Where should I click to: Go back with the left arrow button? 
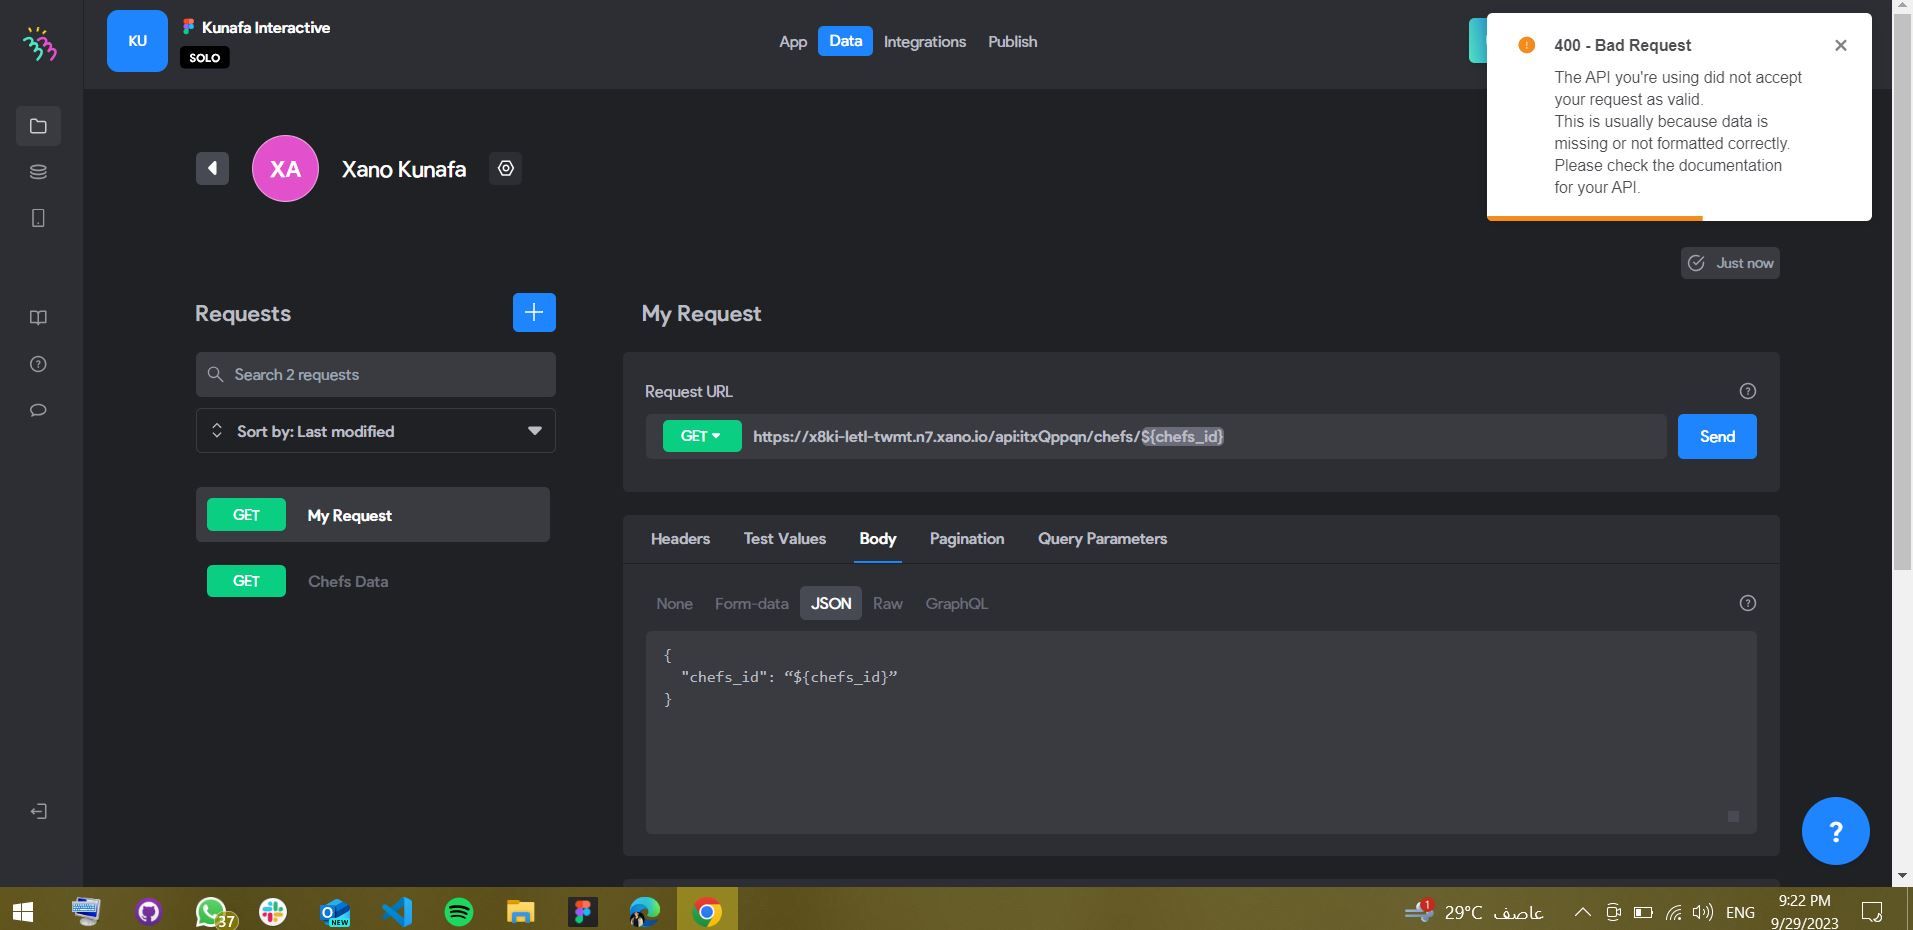pyautogui.click(x=212, y=168)
